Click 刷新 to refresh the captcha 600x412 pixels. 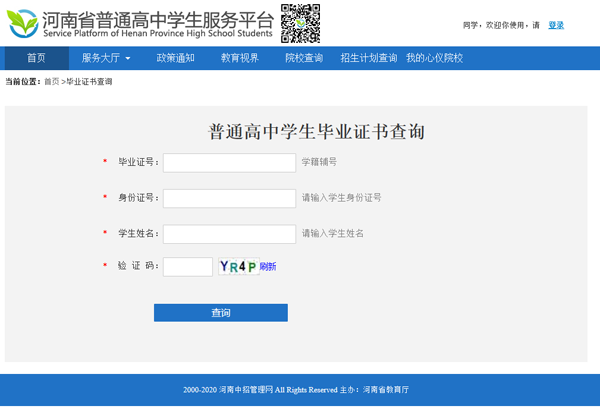(x=268, y=266)
